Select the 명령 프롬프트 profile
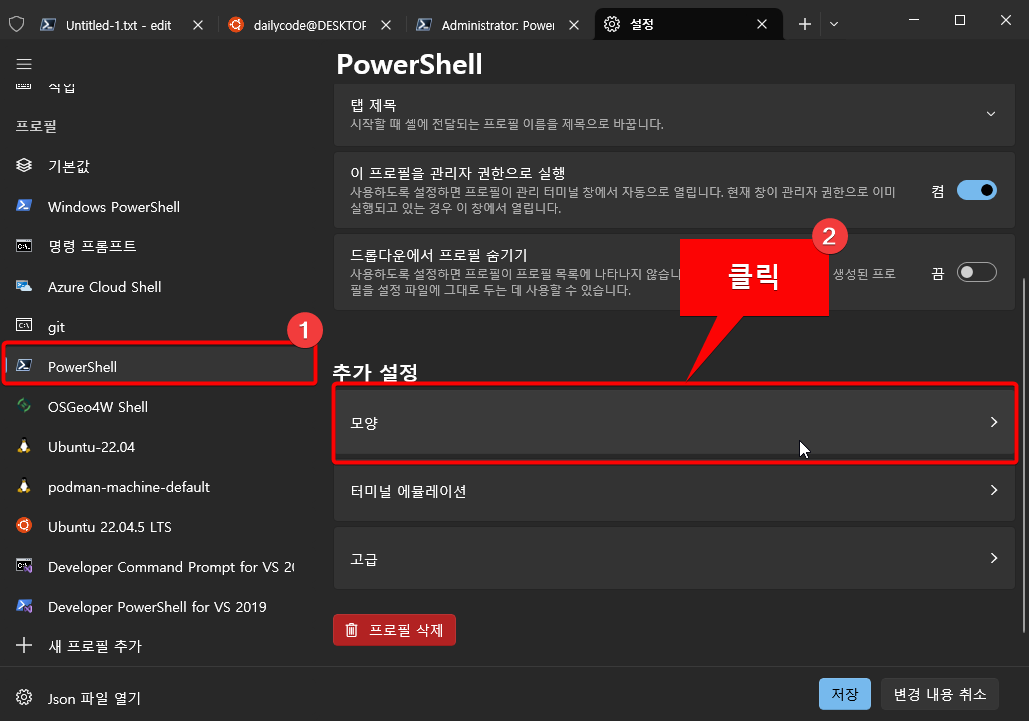This screenshot has height=721, width=1029. [159, 246]
